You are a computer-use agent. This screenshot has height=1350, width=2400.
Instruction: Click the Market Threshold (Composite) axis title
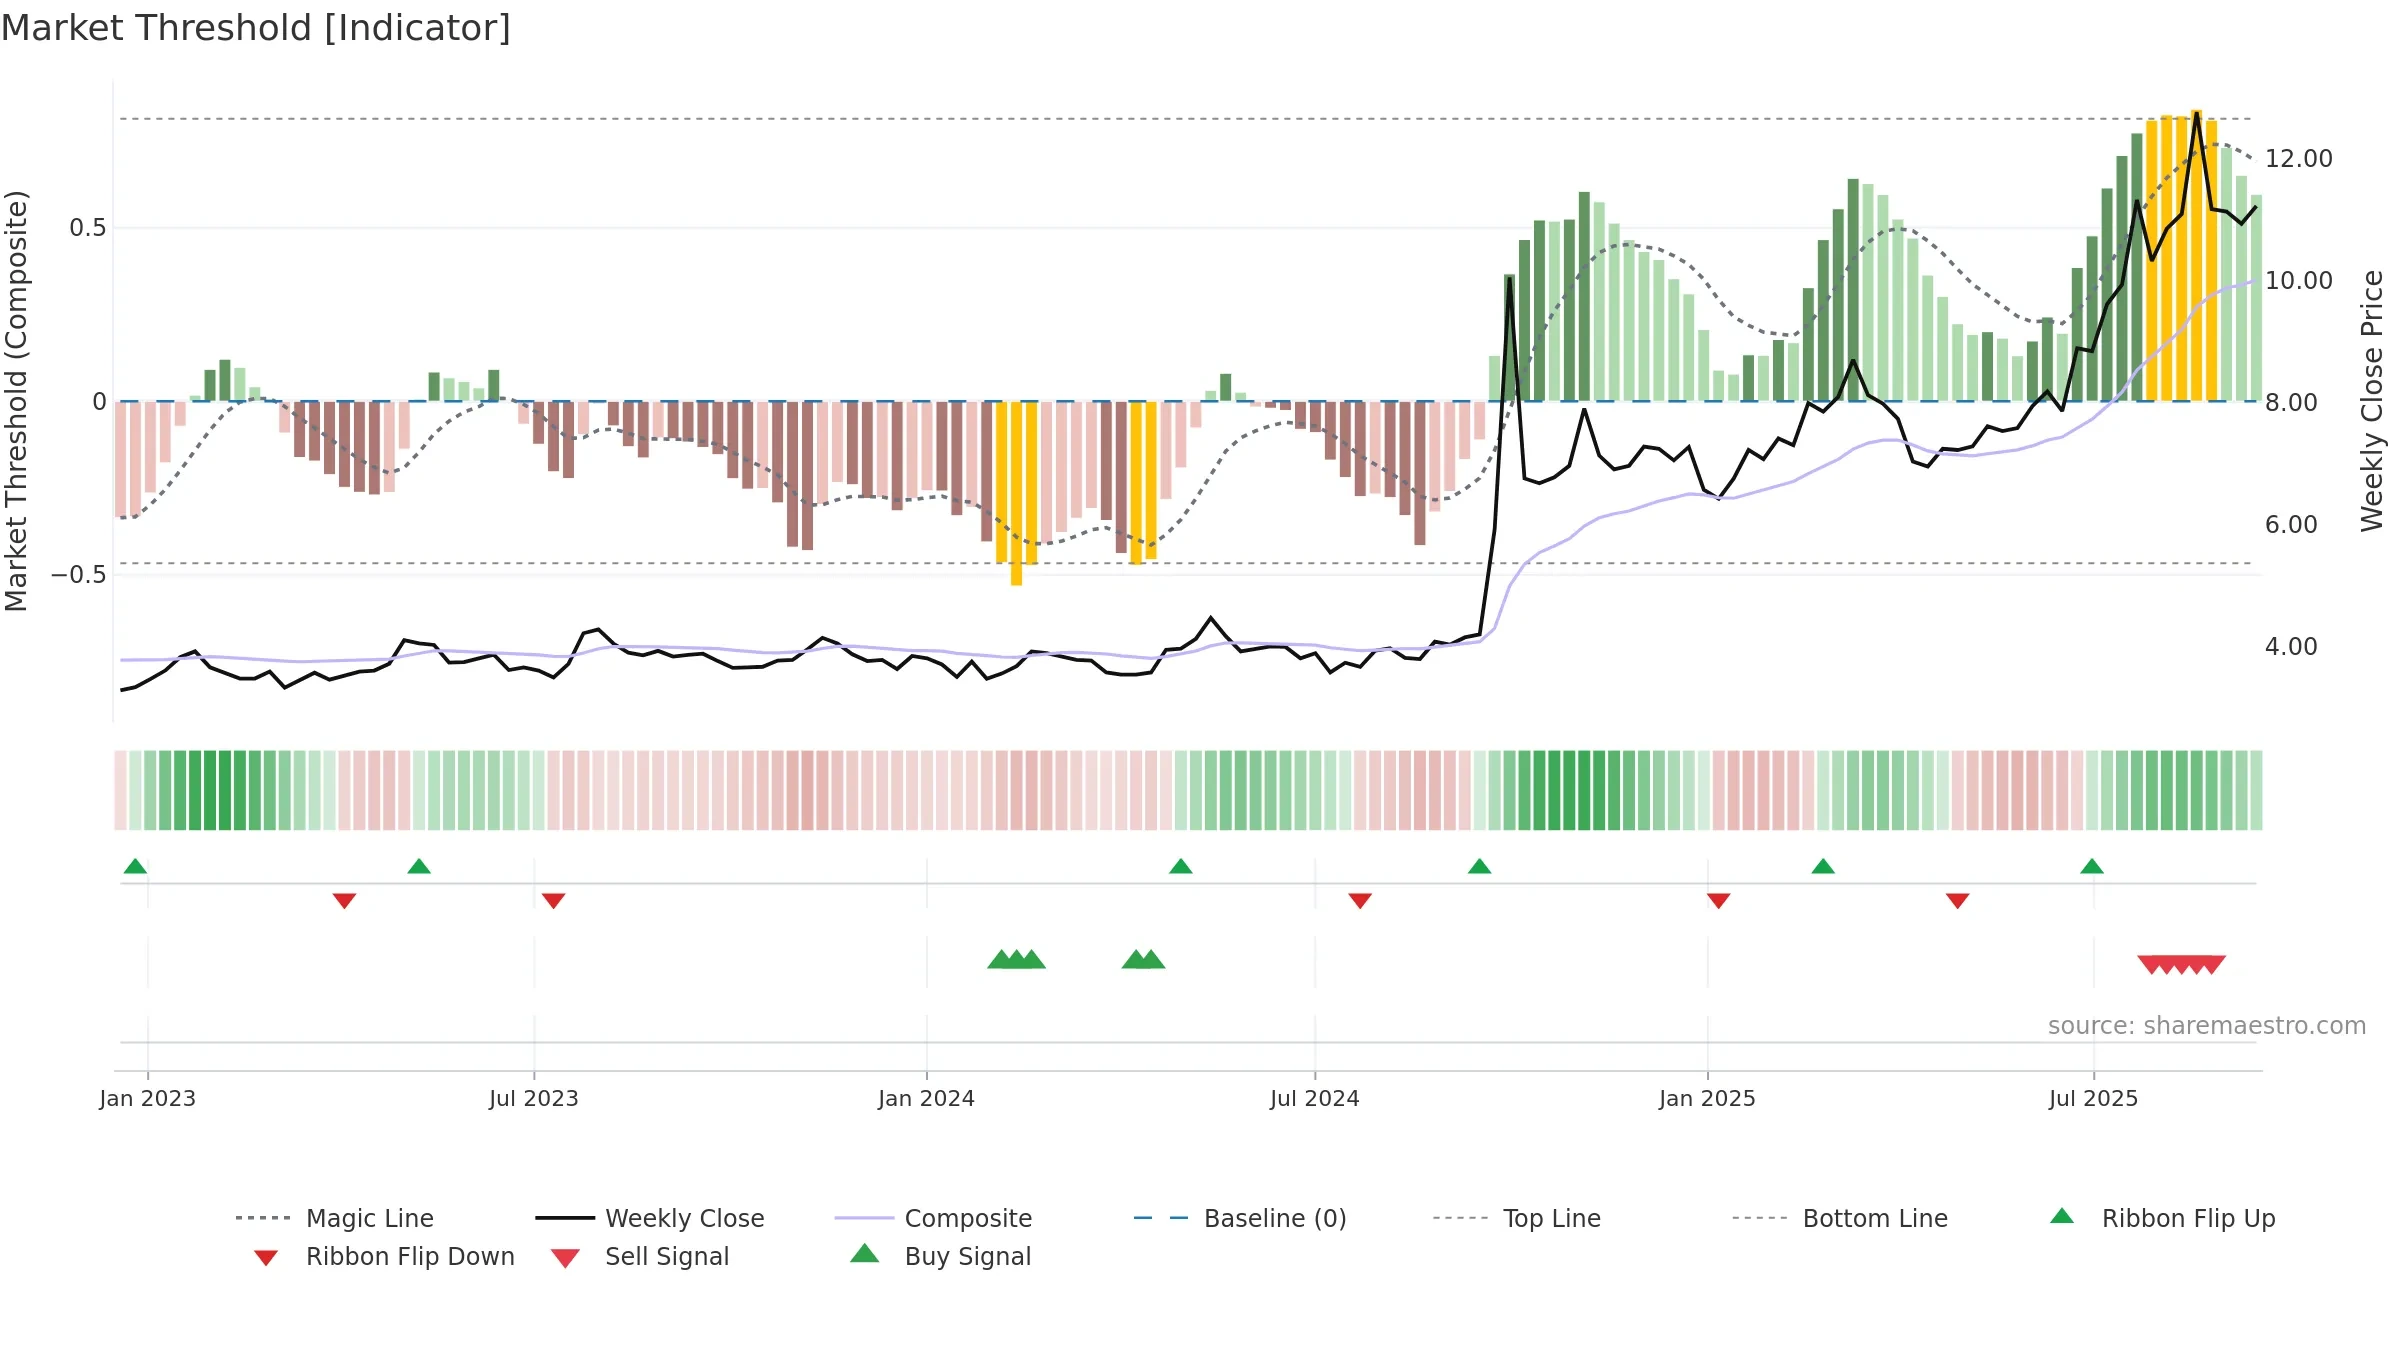(x=16, y=401)
